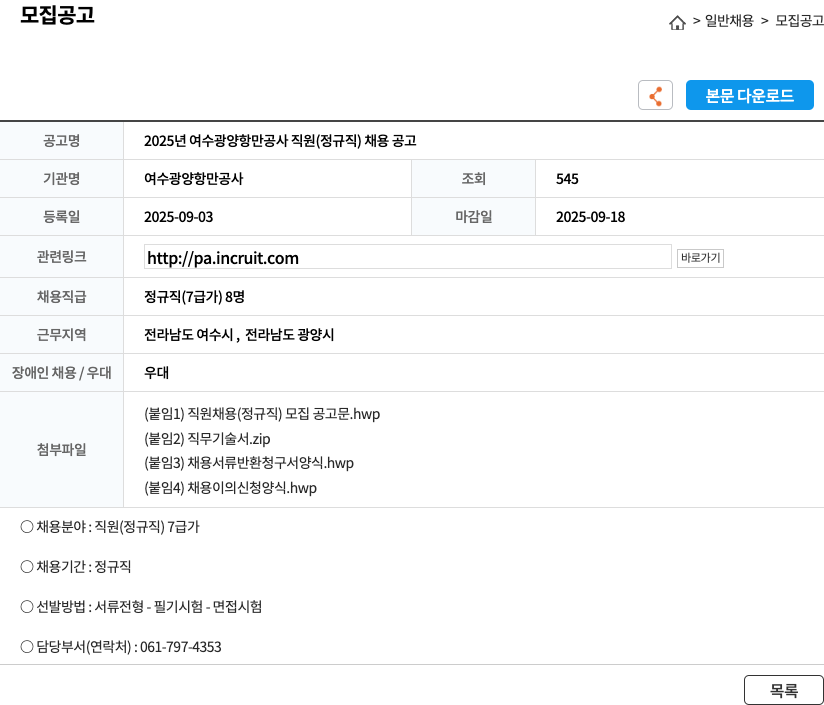Image resolution: width=824 pixels, height=705 pixels.
Task: Click the contact number 061-797-4353 line
Action: [121, 647]
